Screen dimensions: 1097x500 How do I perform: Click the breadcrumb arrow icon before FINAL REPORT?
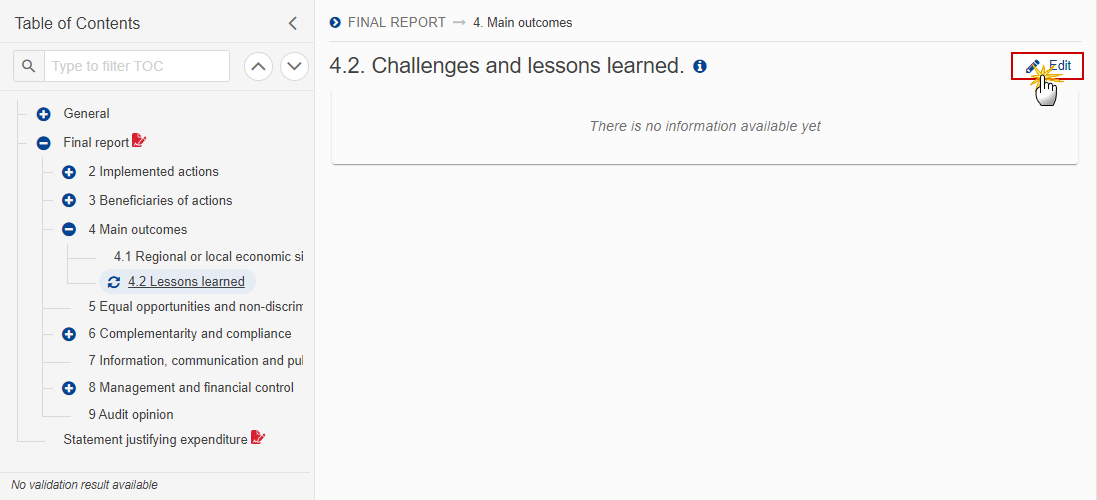[x=335, y=22]
